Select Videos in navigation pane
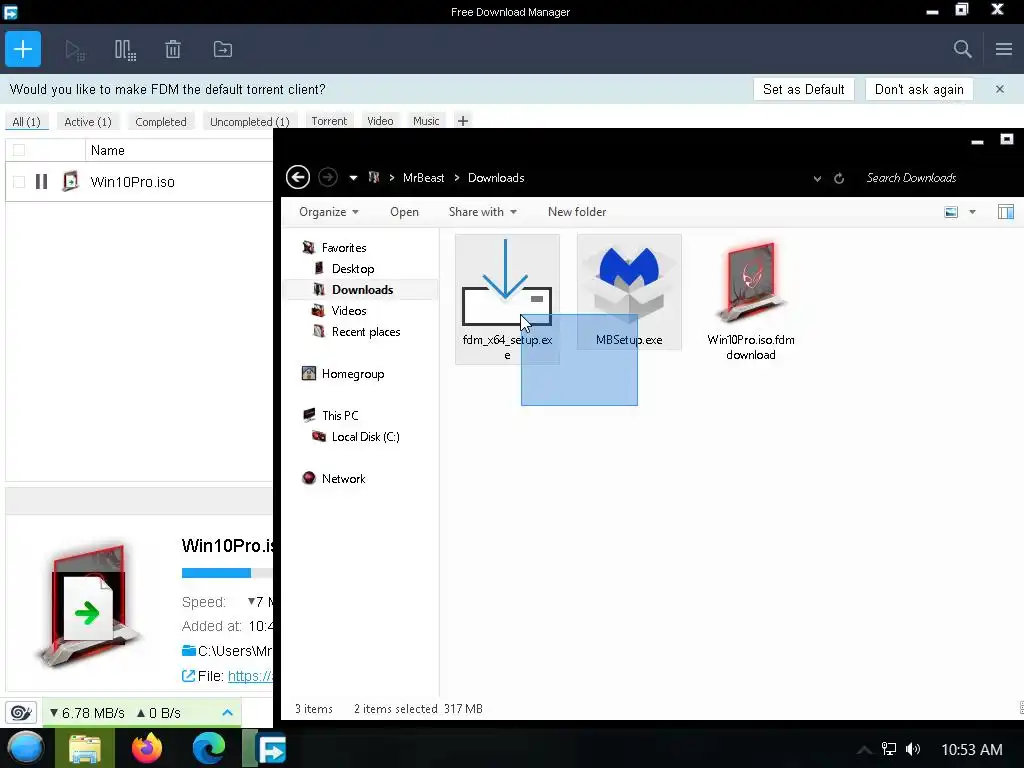 [349, 311]
